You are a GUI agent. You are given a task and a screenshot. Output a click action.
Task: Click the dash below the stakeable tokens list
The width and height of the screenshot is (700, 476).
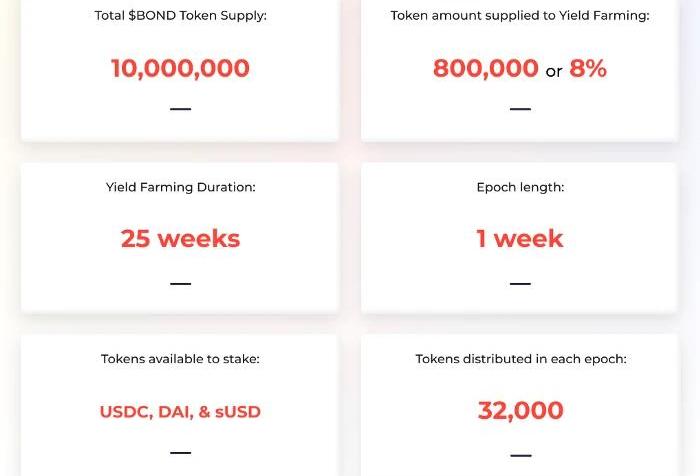pyautogui.click(x=180, y=453)
